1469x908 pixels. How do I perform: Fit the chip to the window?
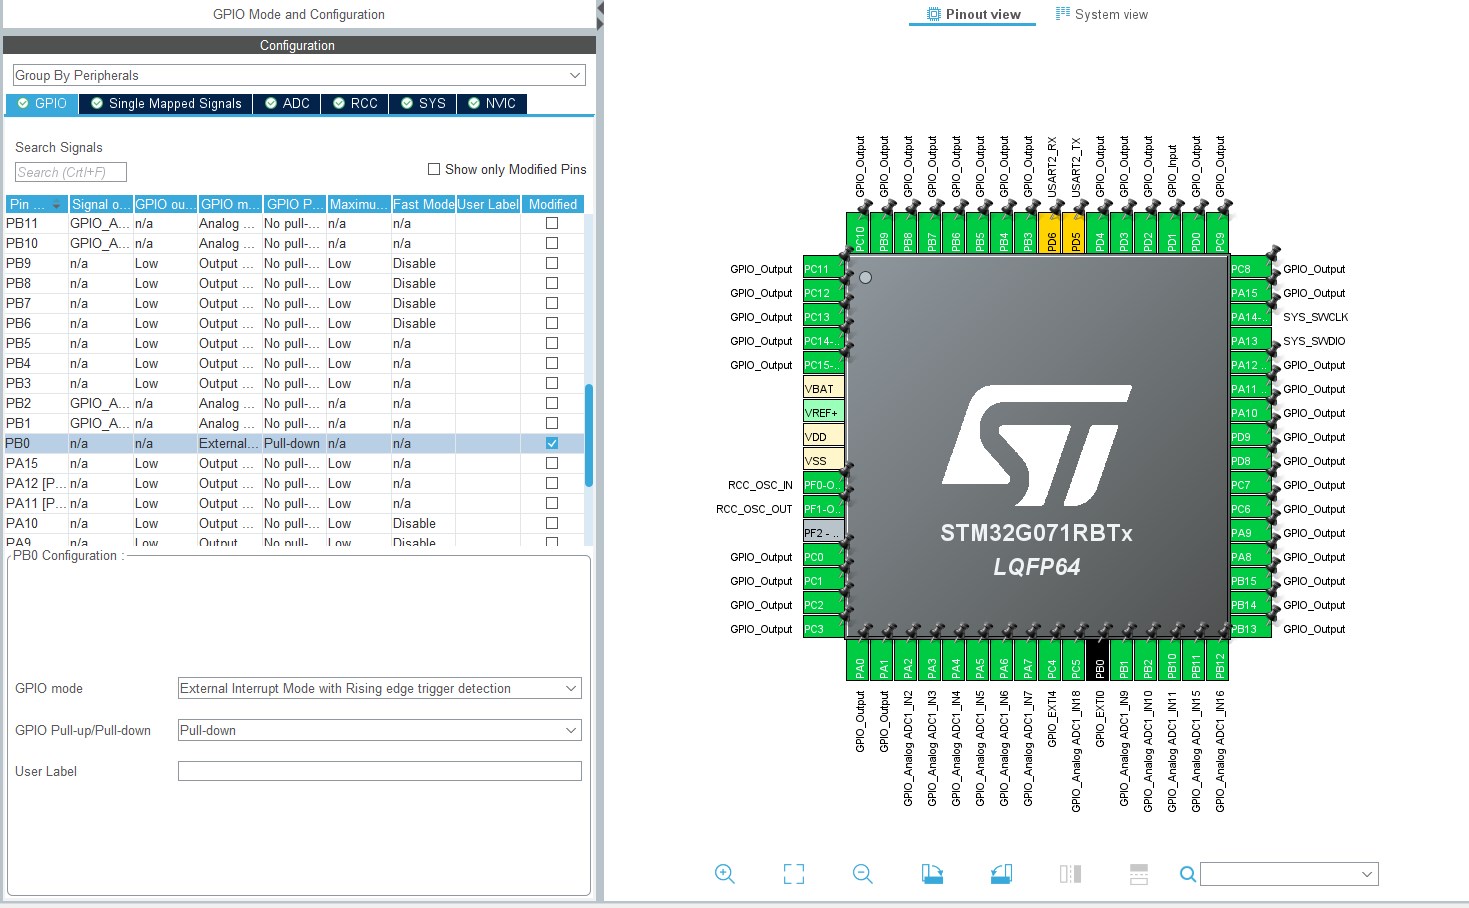click(794, 874)
